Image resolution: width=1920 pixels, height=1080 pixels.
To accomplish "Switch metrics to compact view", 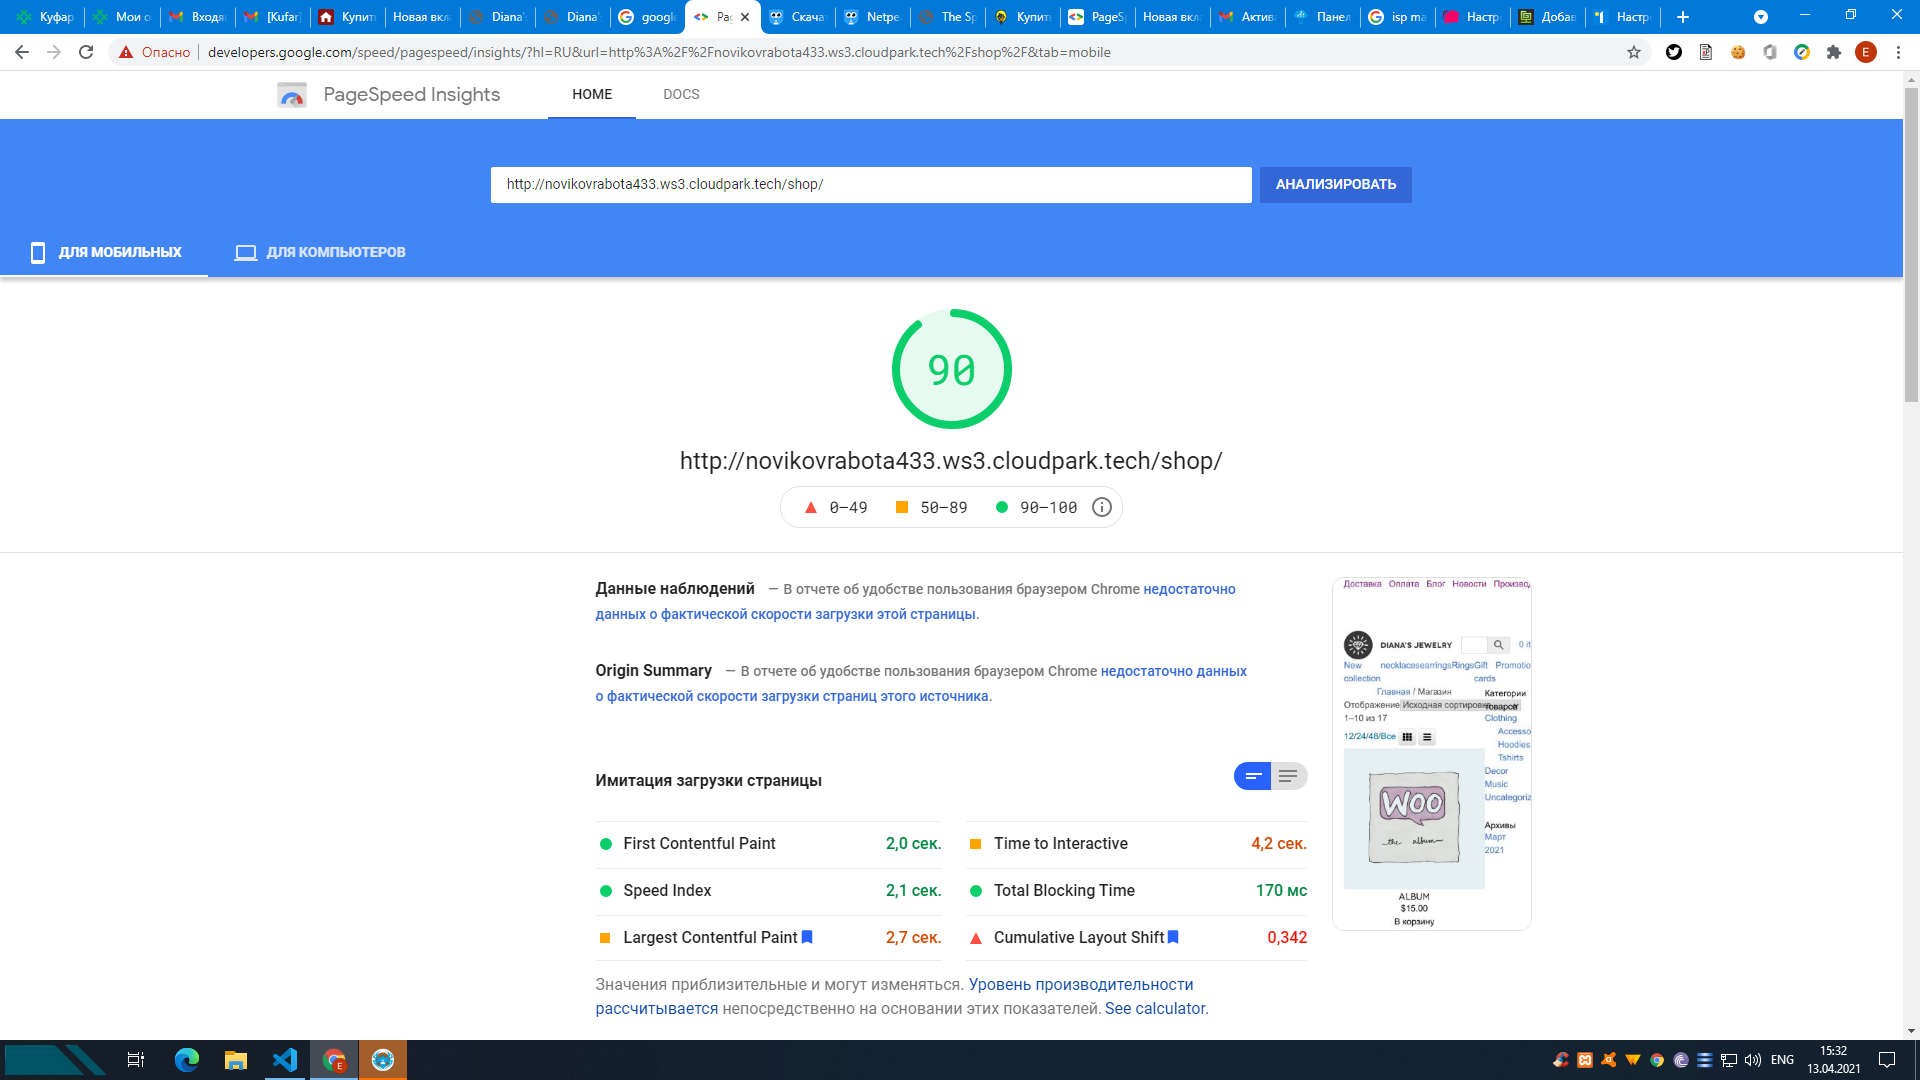I will click(x=1252, y=776).
